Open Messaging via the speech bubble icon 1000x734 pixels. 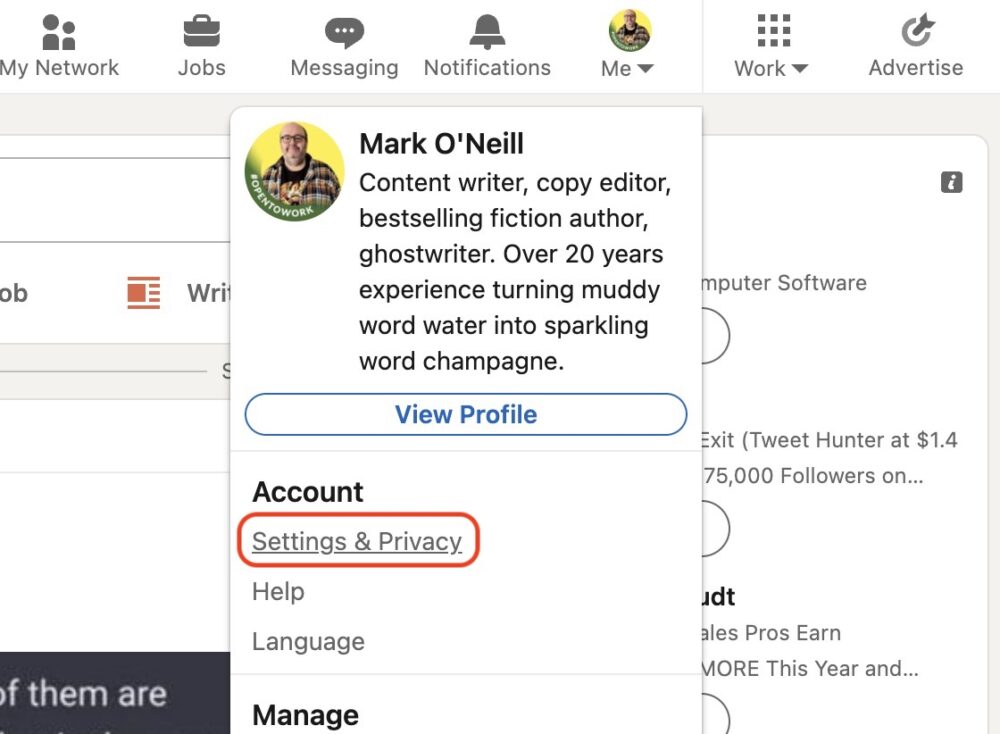click(344, 31)
